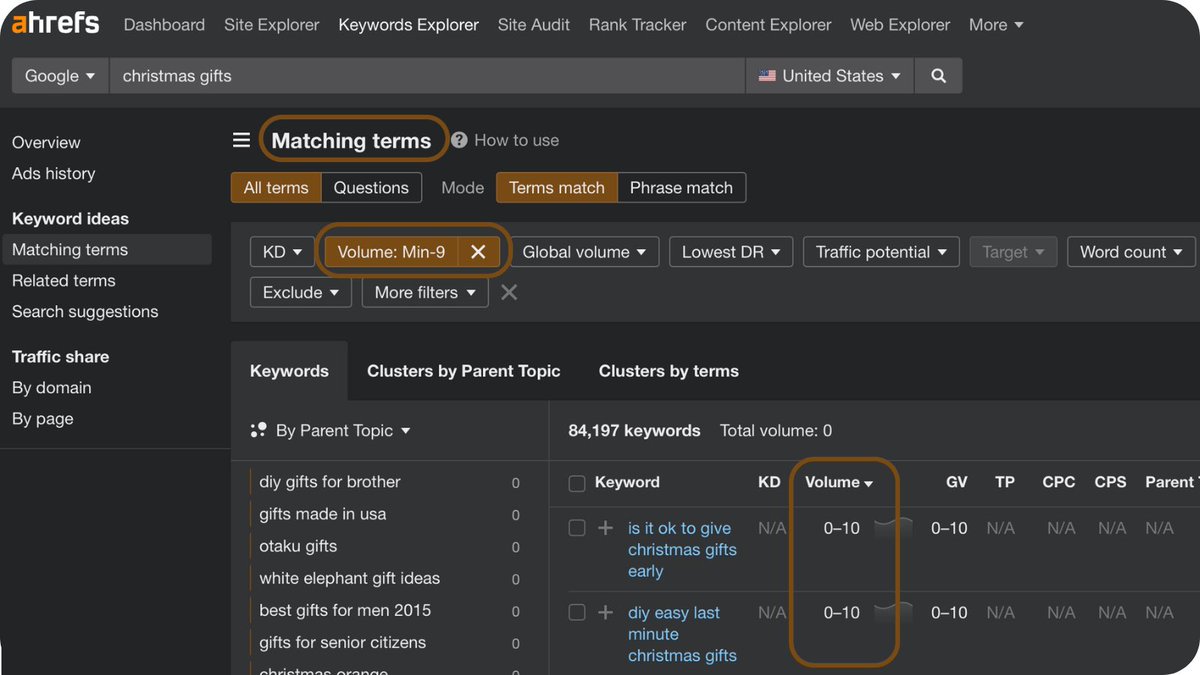The height and width of the screenshot is (675, 1200).
Task: Select the 'white elephant gift ideas' parent topic
Action: (x=349, y=578)
